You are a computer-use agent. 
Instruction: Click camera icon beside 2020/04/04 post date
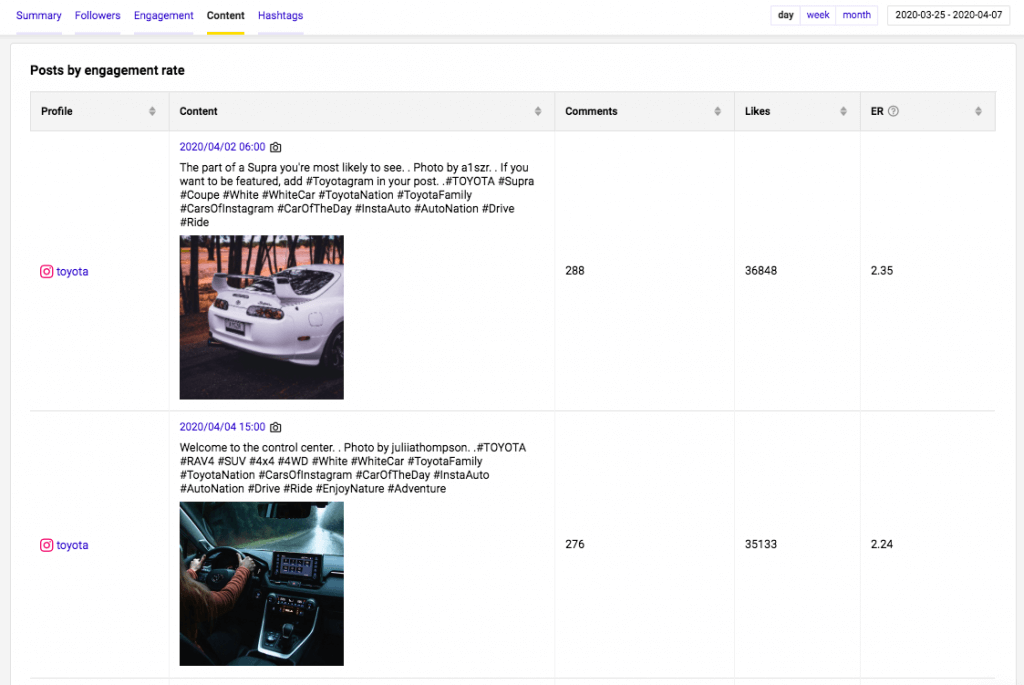276,428
